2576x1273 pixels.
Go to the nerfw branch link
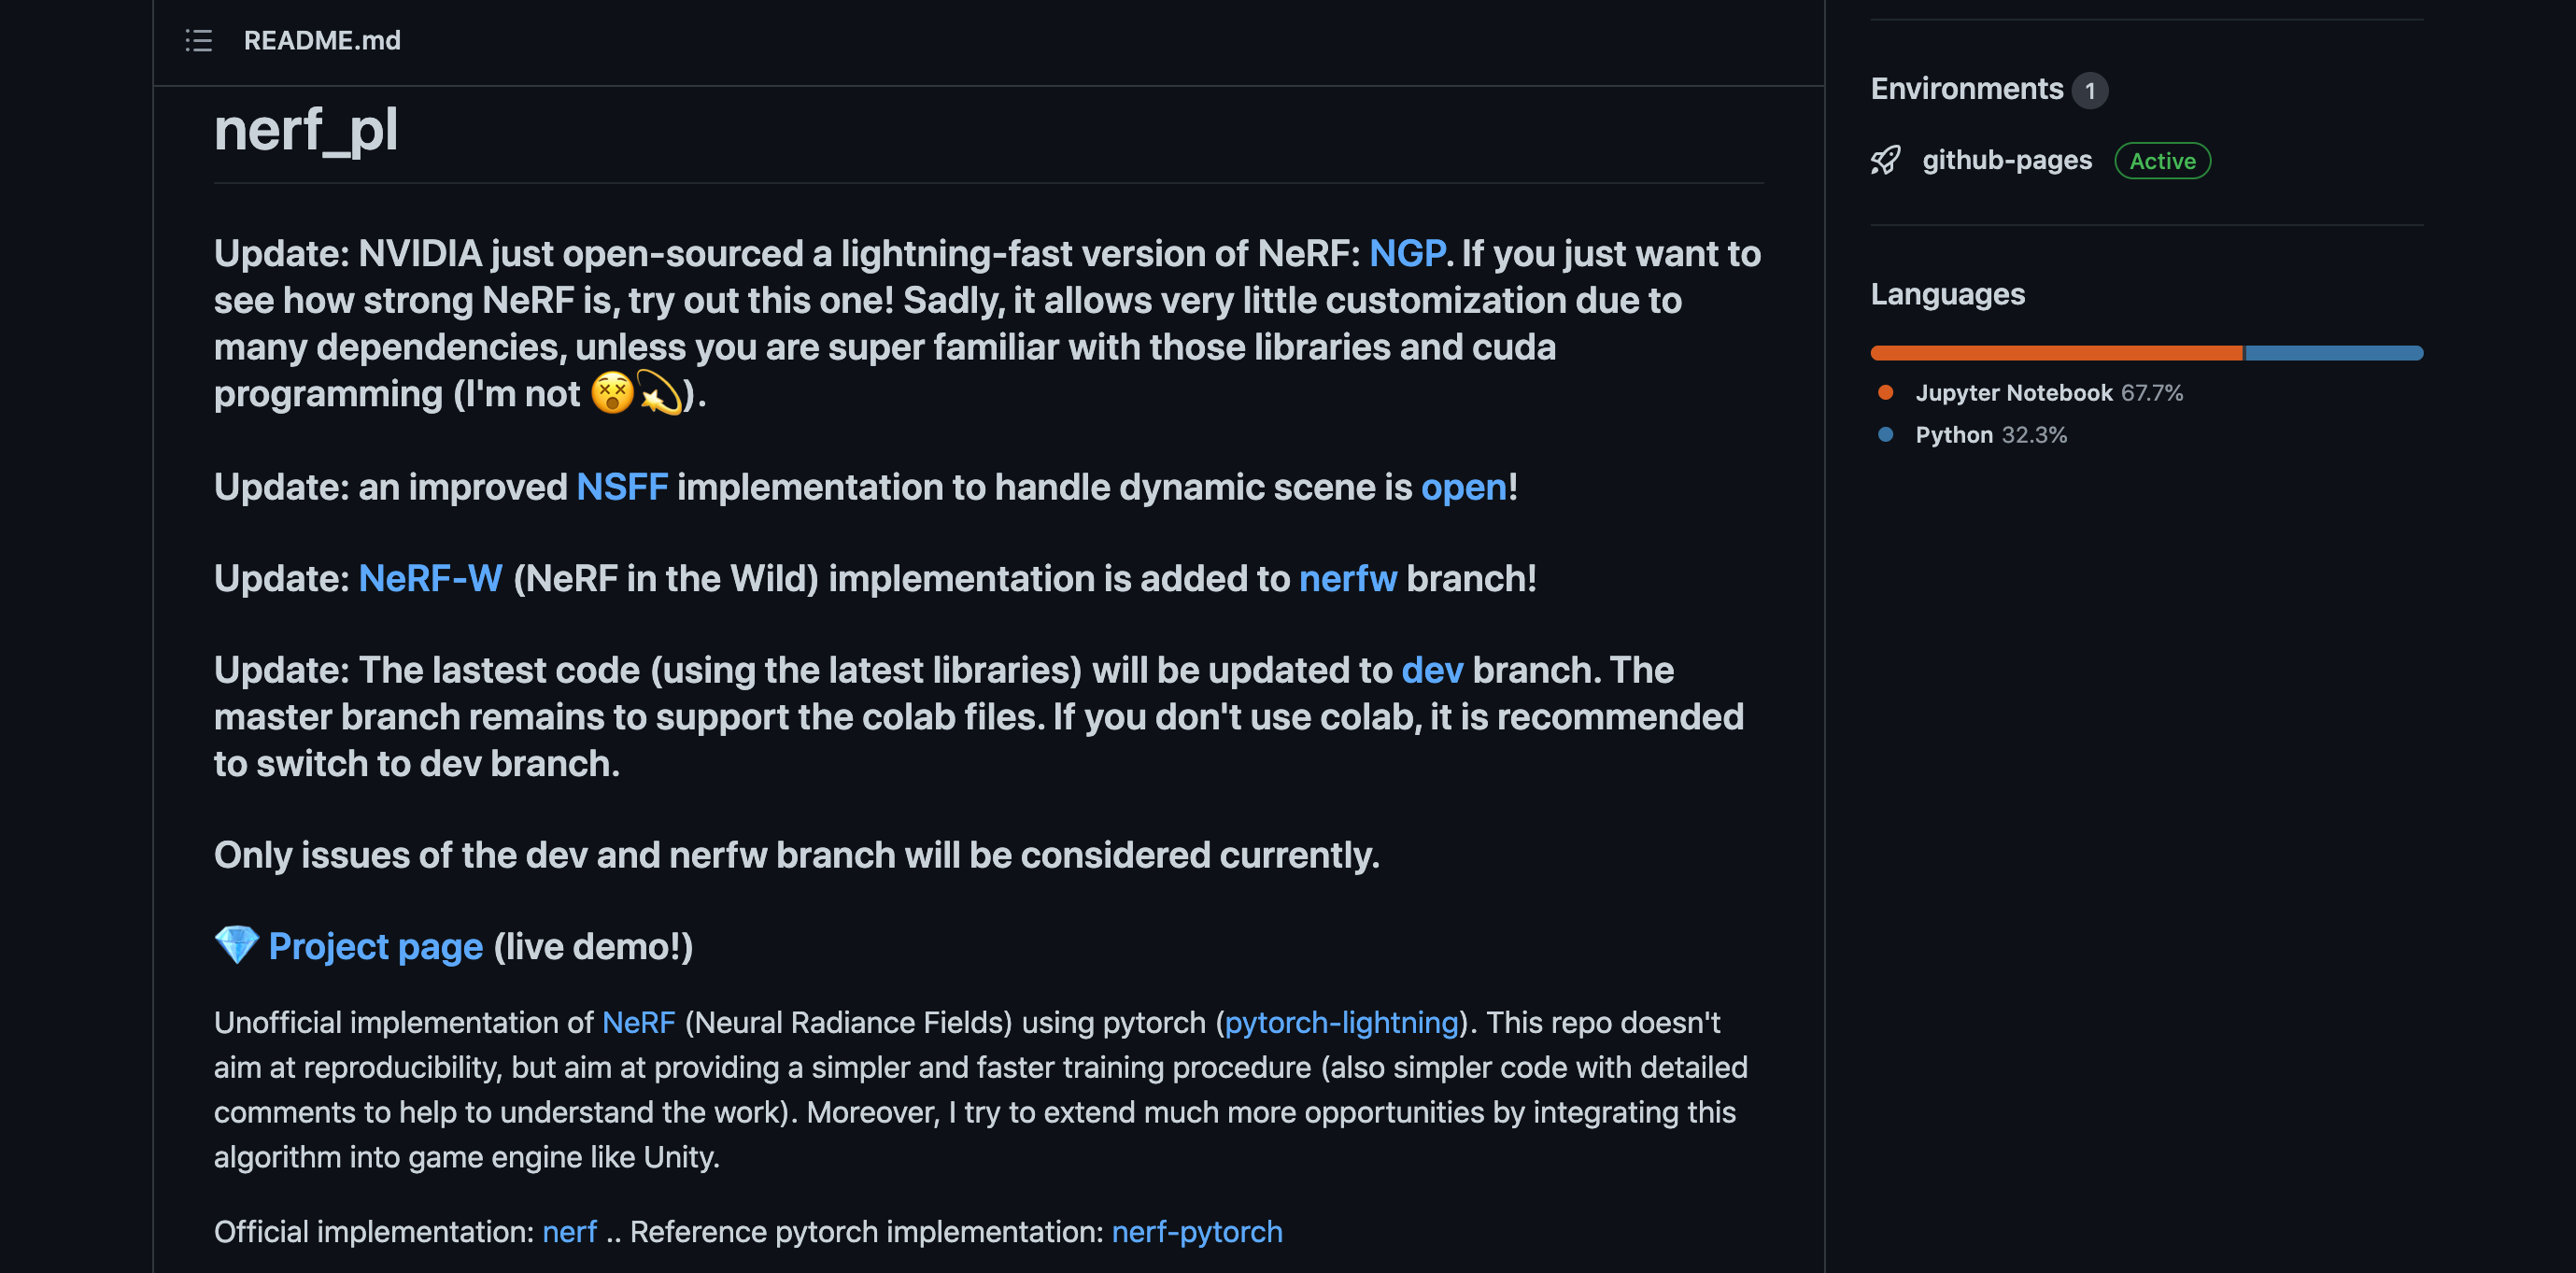click(1348, 578)
